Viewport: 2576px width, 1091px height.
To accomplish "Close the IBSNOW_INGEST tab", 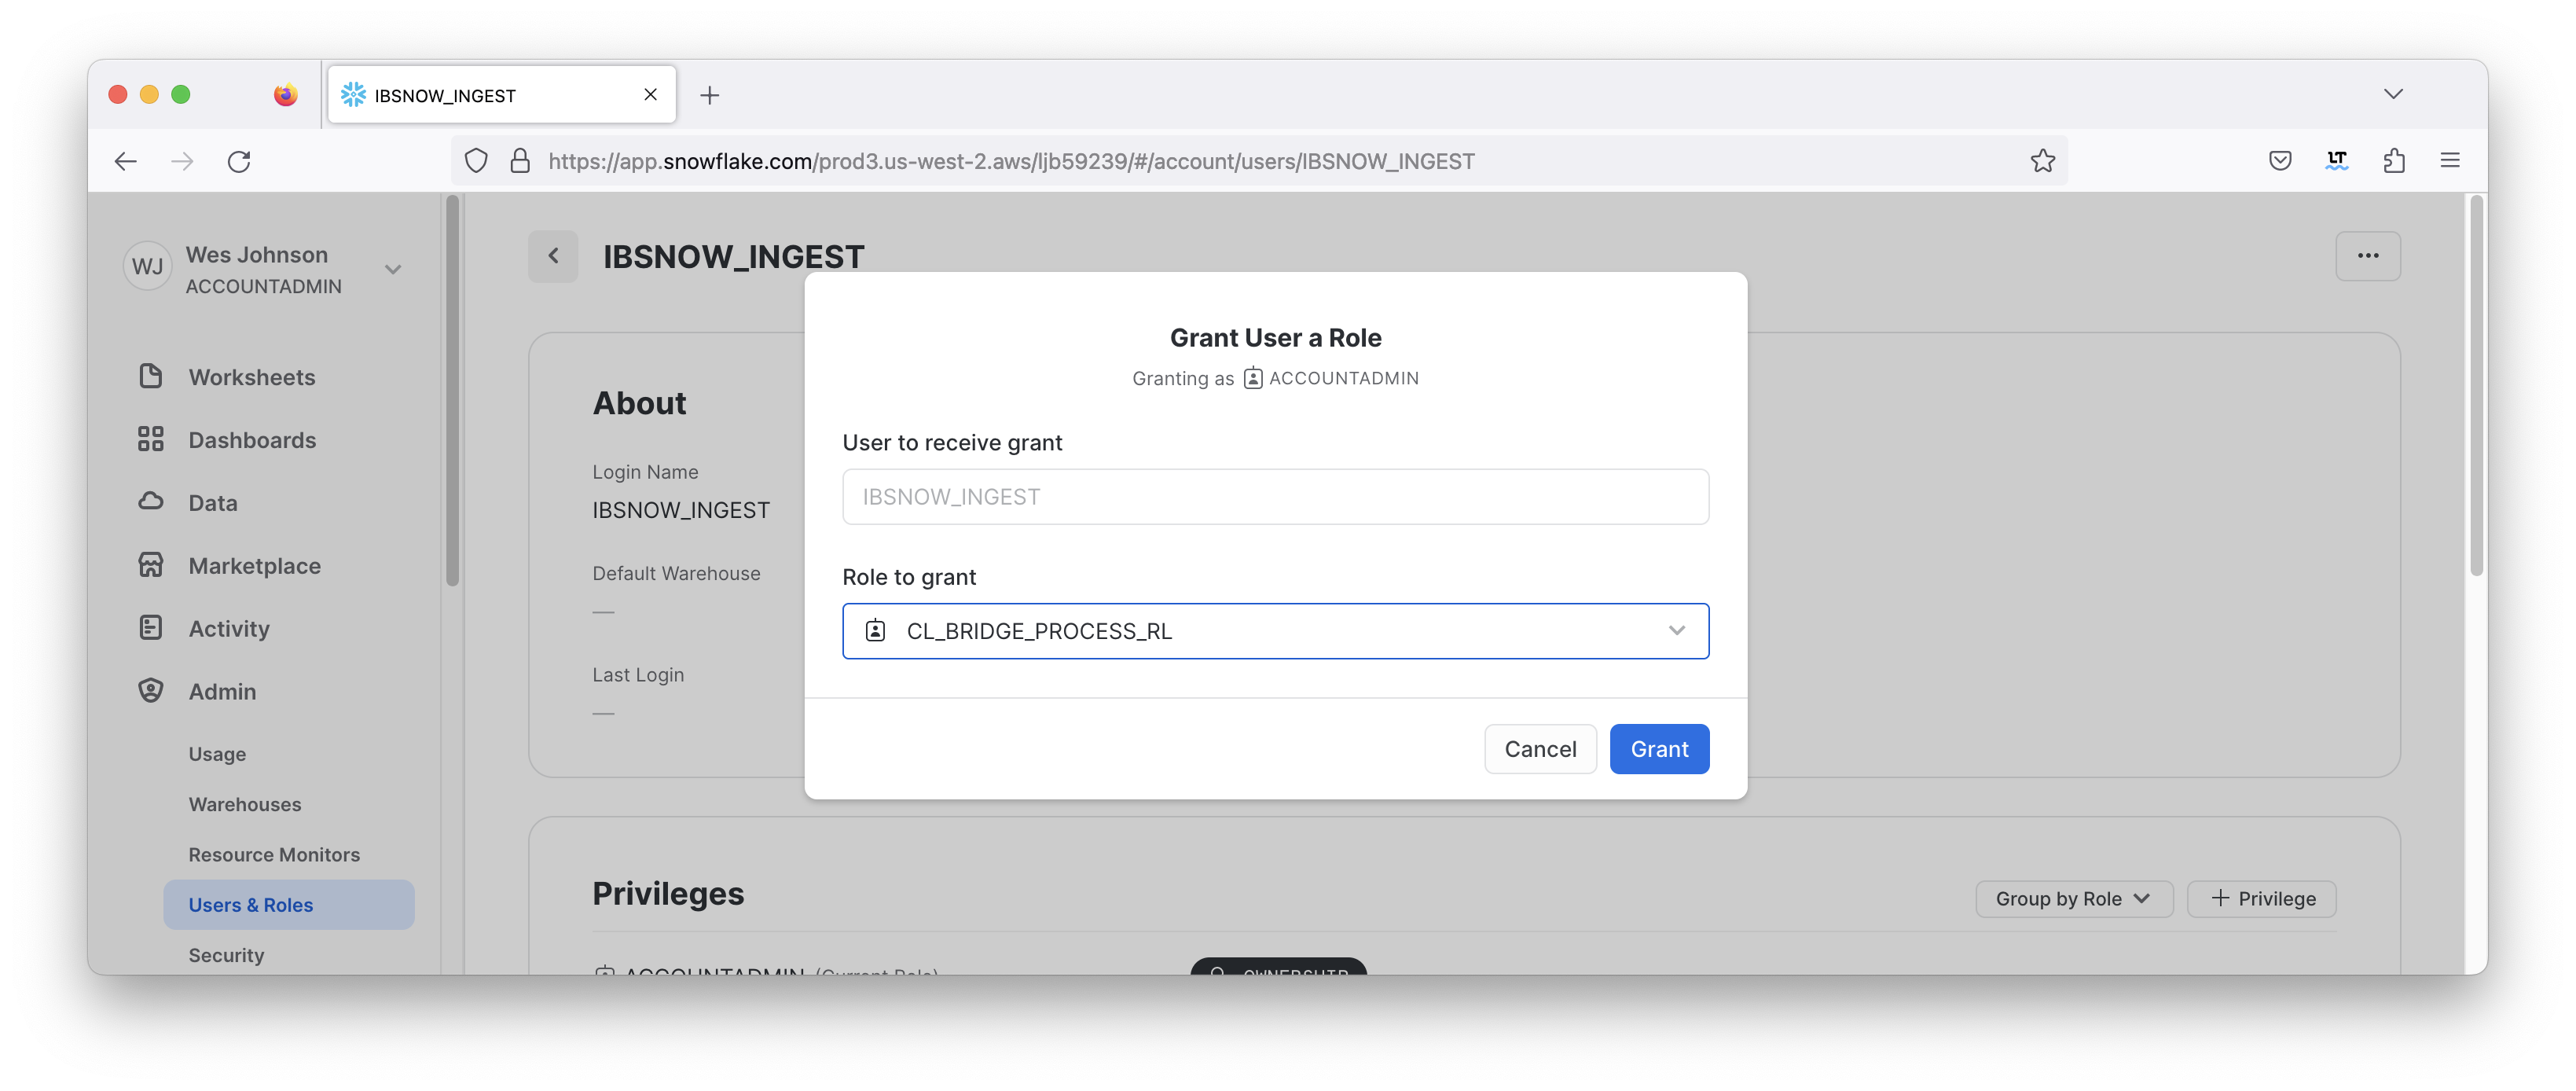I will point(650,95).
